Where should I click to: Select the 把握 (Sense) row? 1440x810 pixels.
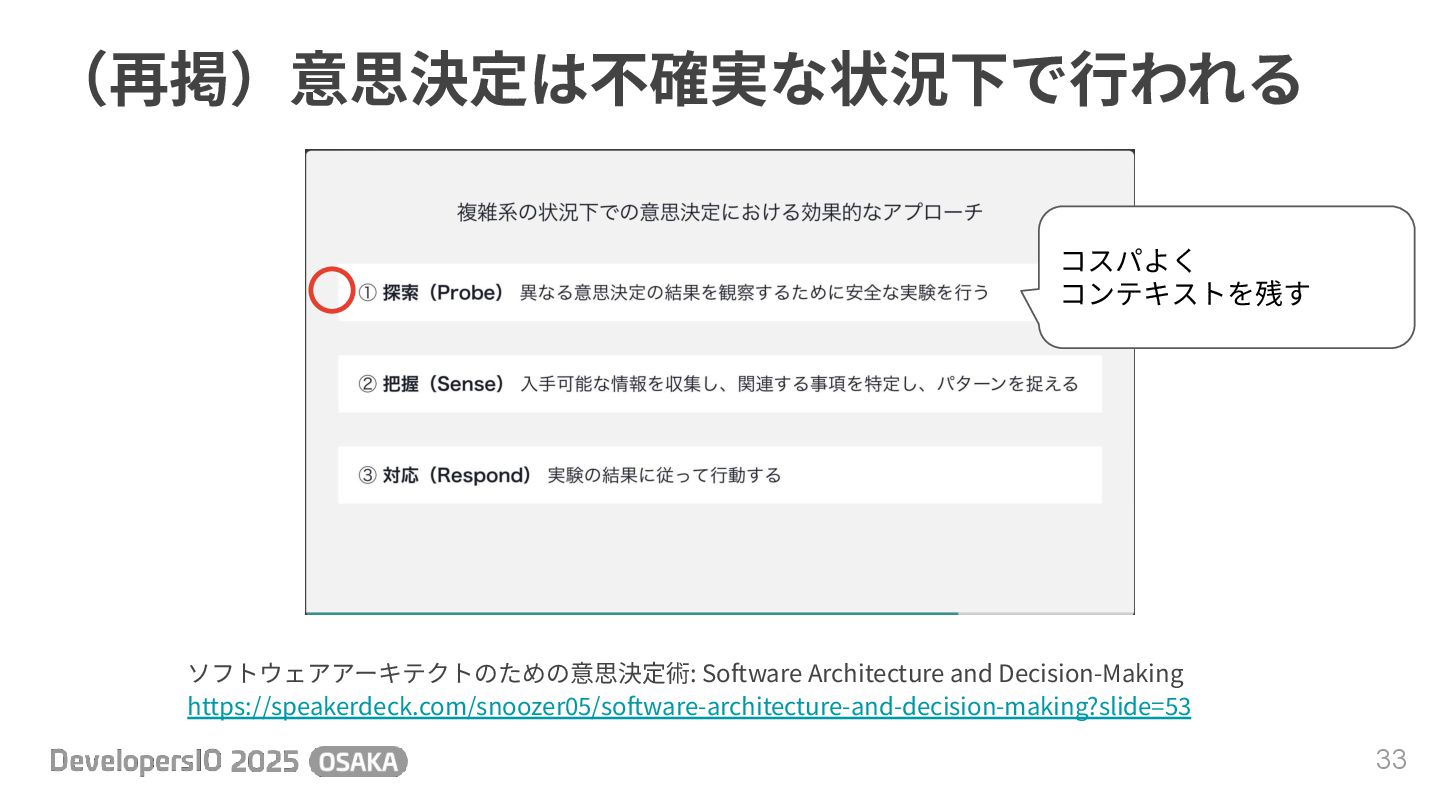720,384
